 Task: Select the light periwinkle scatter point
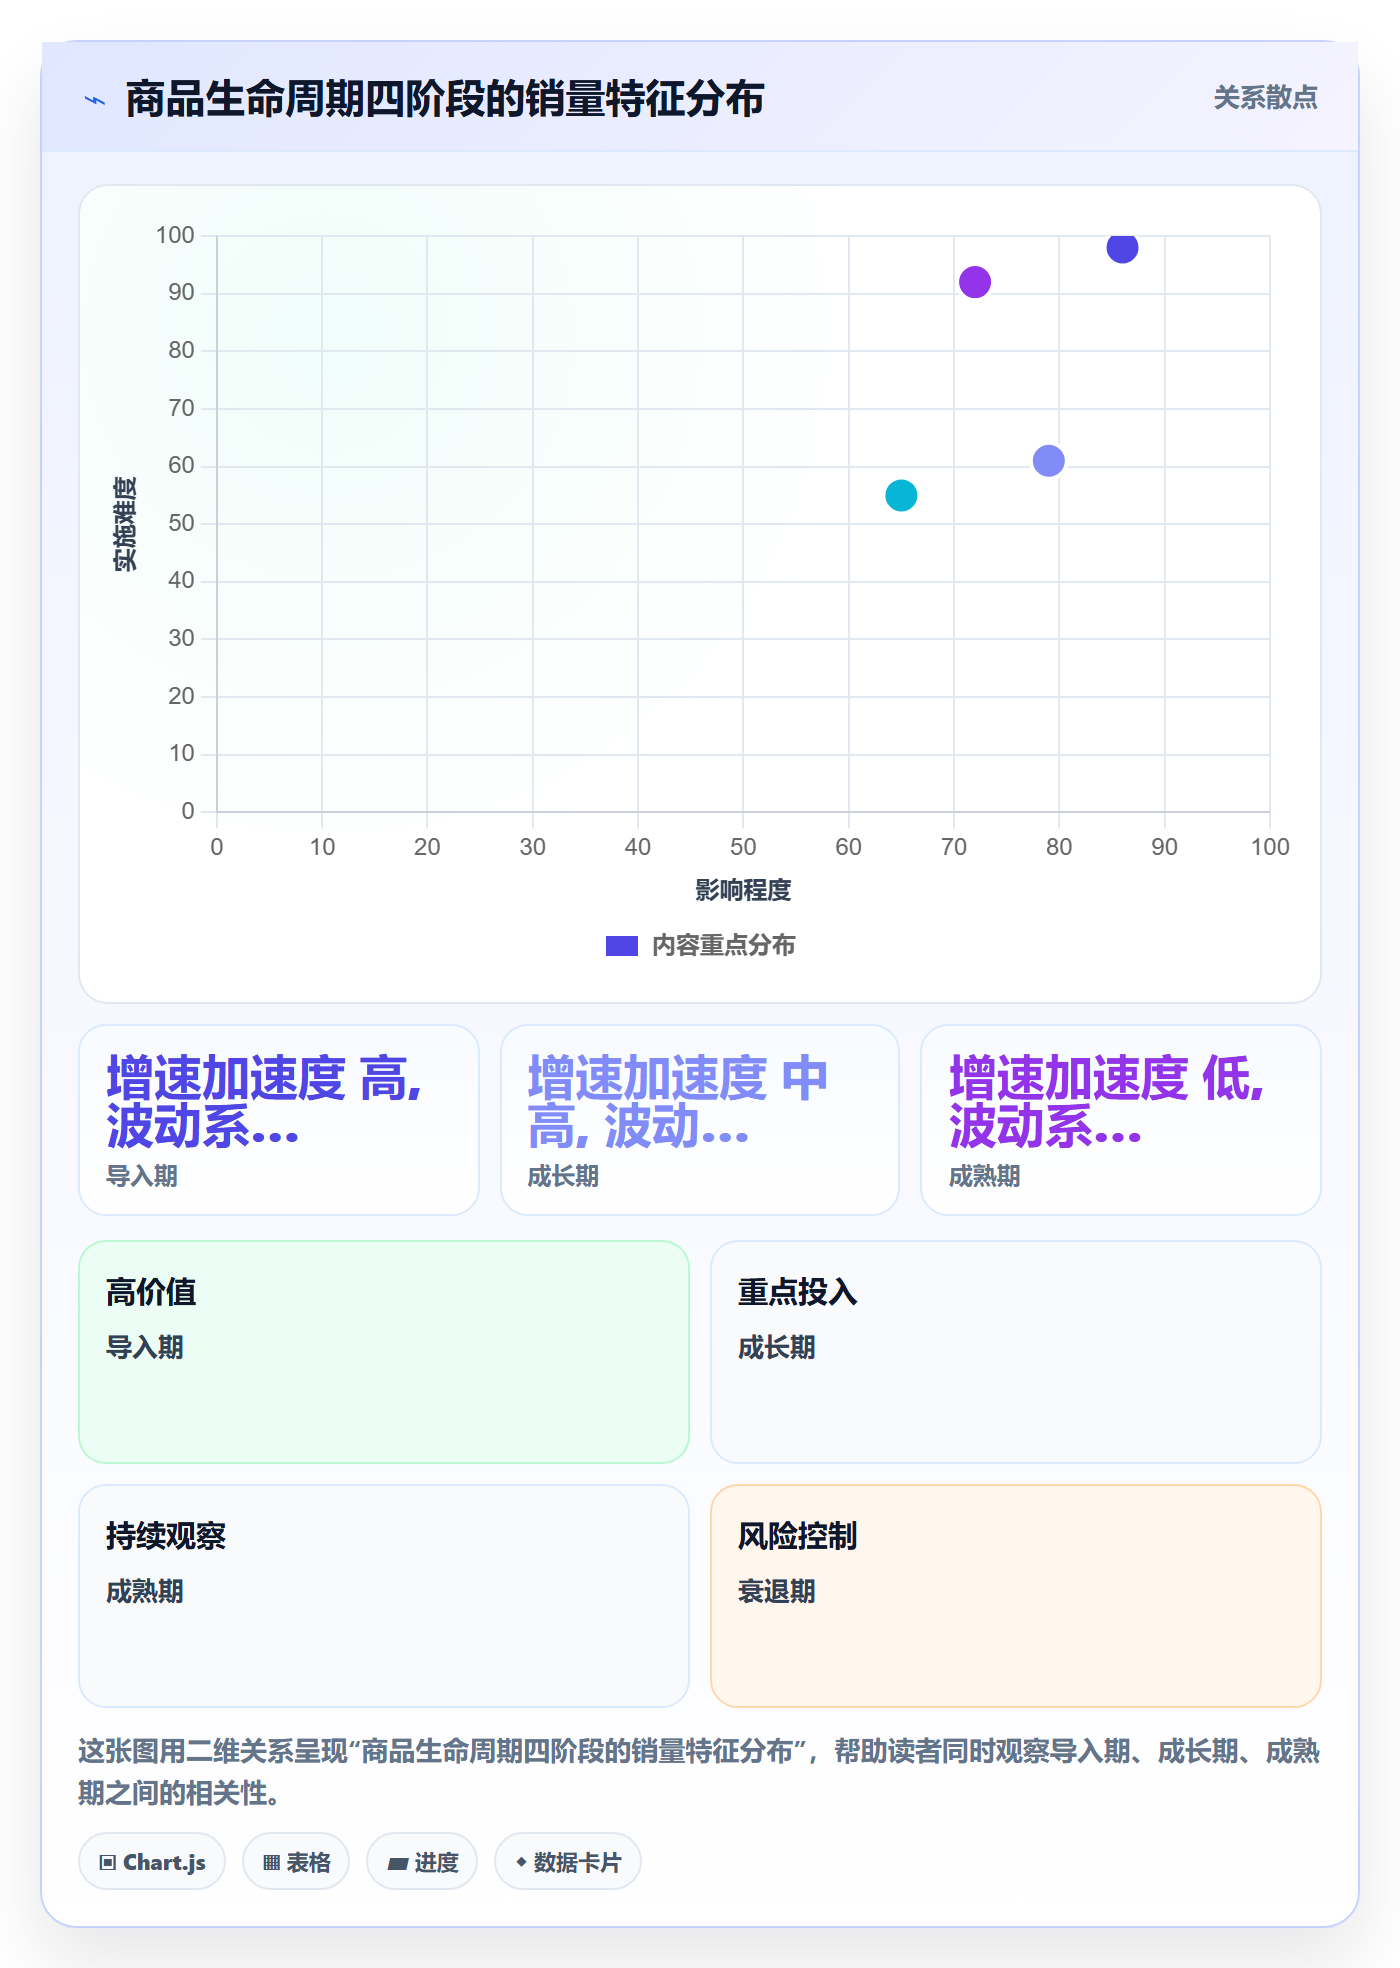[x=1048, y=461]
